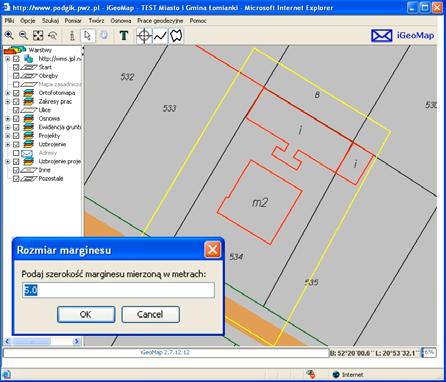
Task: Open the Pliki menu
Action: pyautogui.click(x=9, y=21)
